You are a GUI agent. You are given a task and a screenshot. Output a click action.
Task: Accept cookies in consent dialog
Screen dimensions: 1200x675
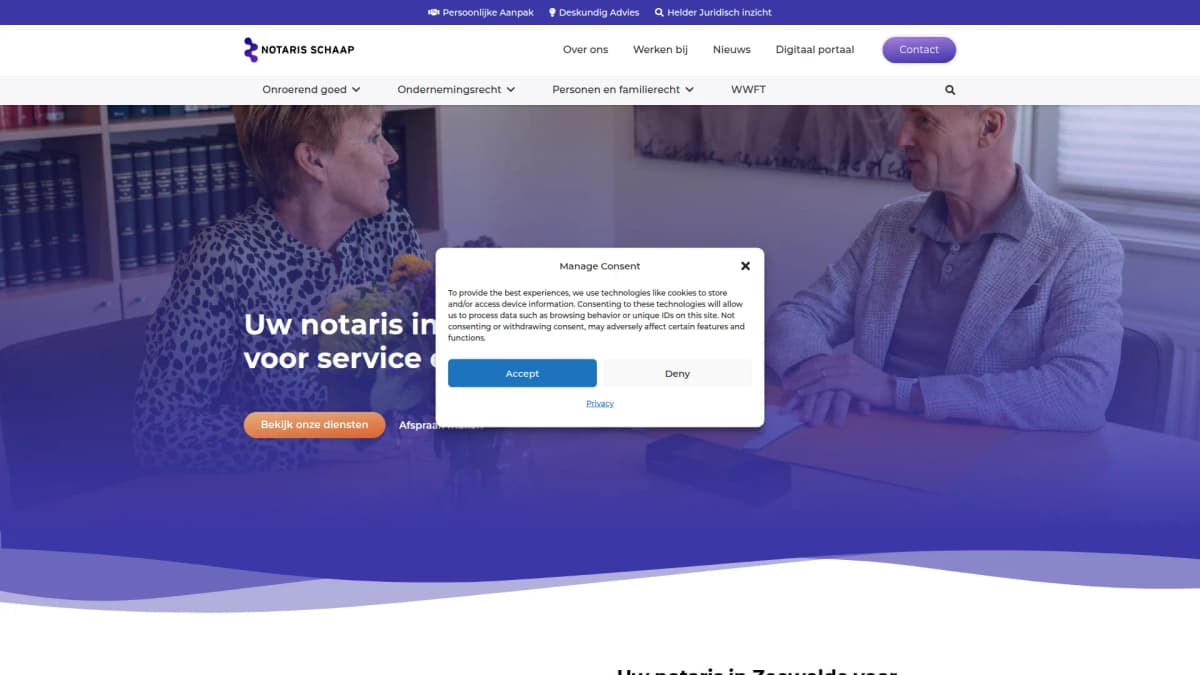[522, 373]
